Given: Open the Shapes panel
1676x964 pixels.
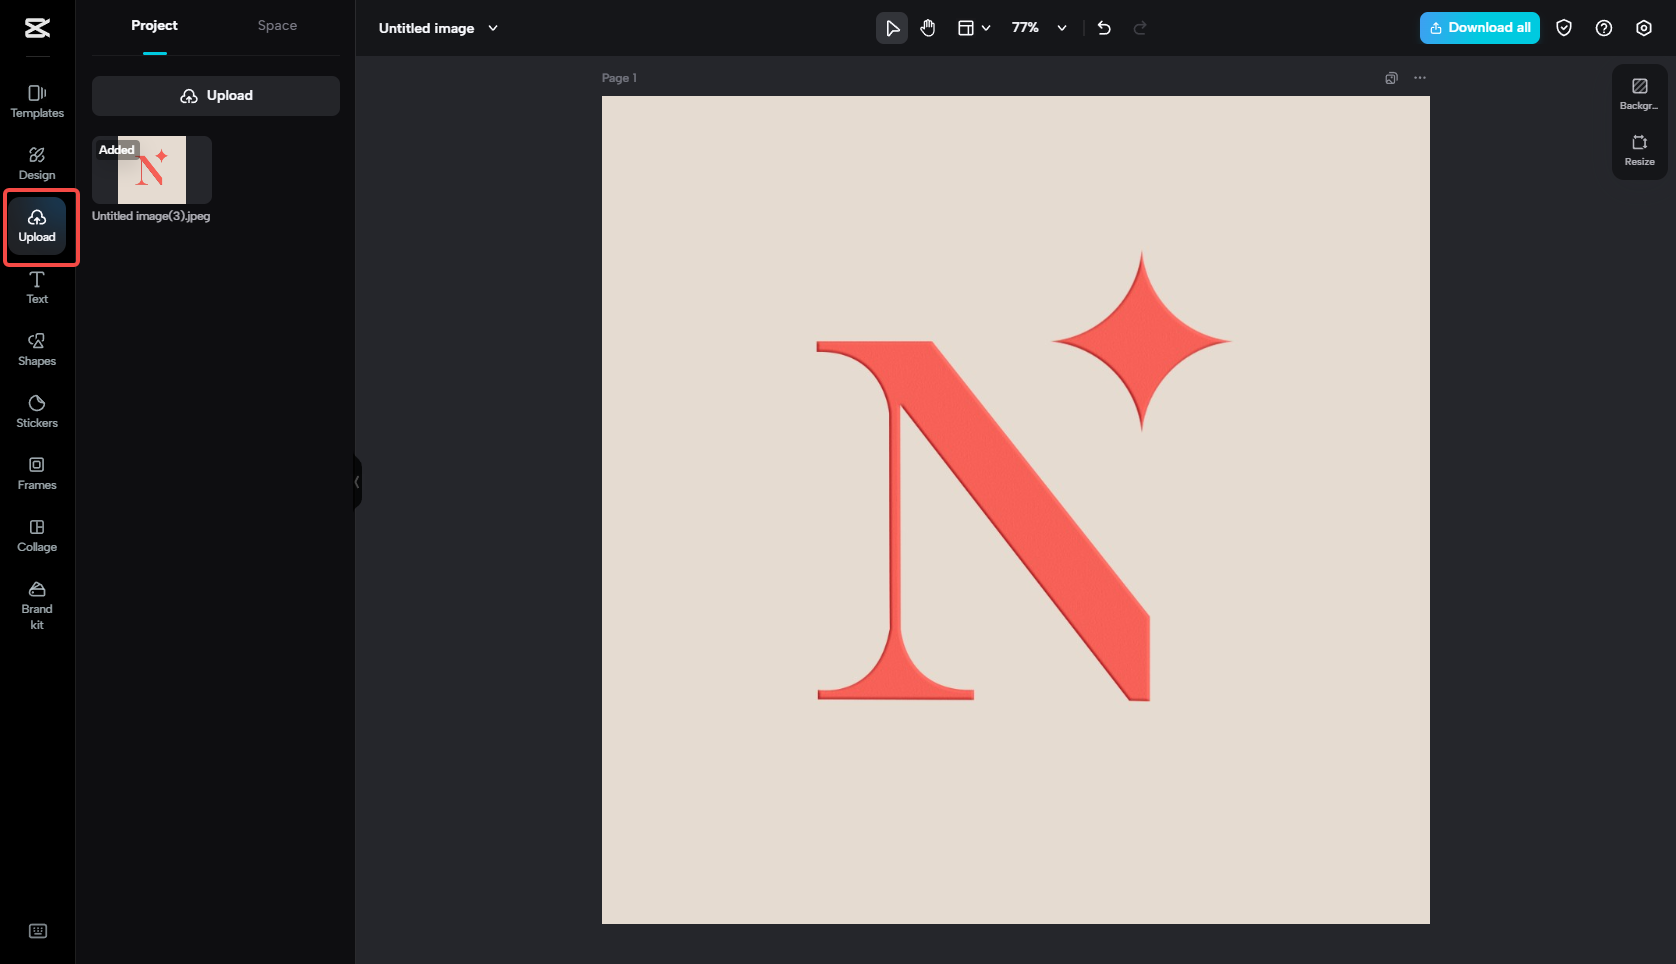Looking at the screenshot, I should [x=36, y=348].
